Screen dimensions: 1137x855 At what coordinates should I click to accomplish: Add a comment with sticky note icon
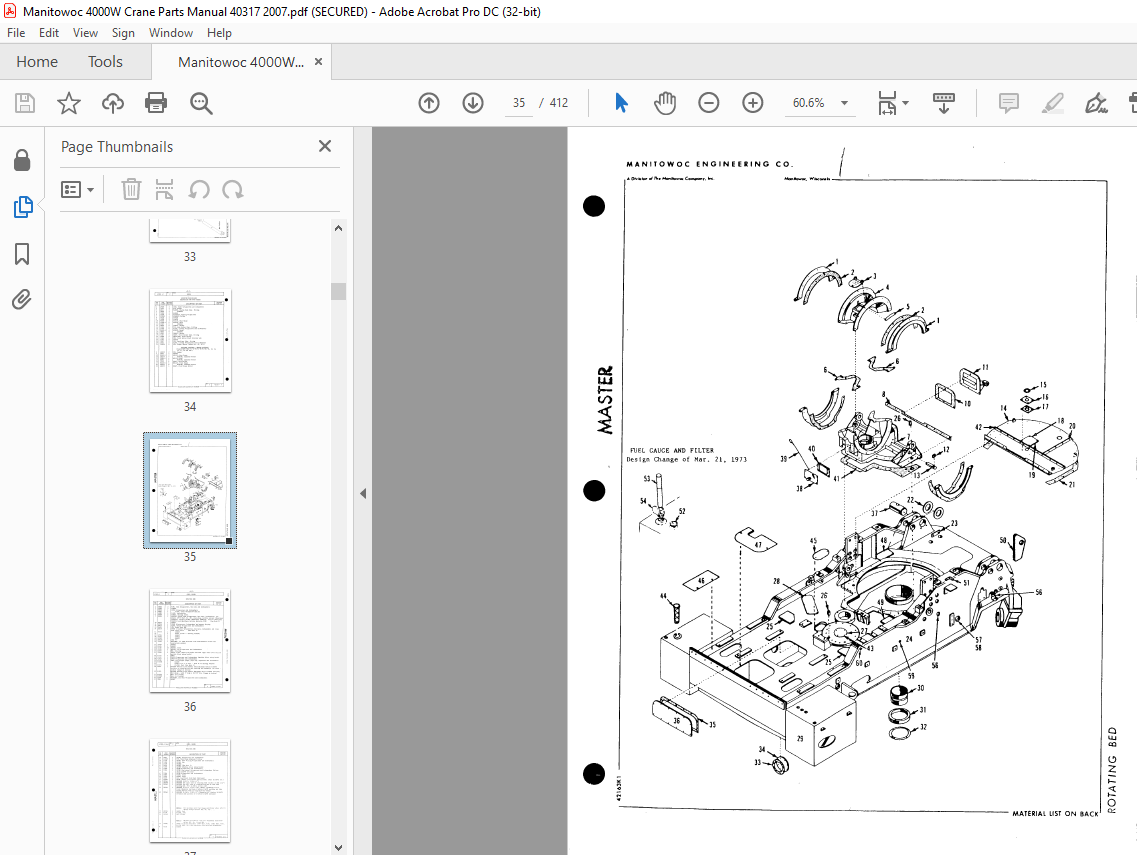[x=1009, y=103]
